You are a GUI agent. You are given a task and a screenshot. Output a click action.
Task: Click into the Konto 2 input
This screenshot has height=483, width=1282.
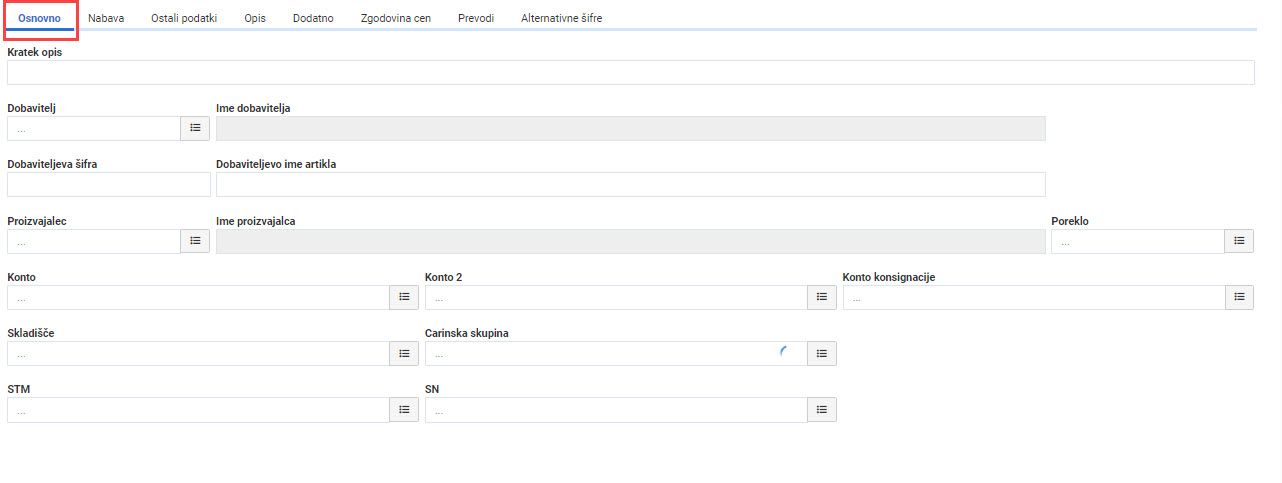[x=616, y=297]
